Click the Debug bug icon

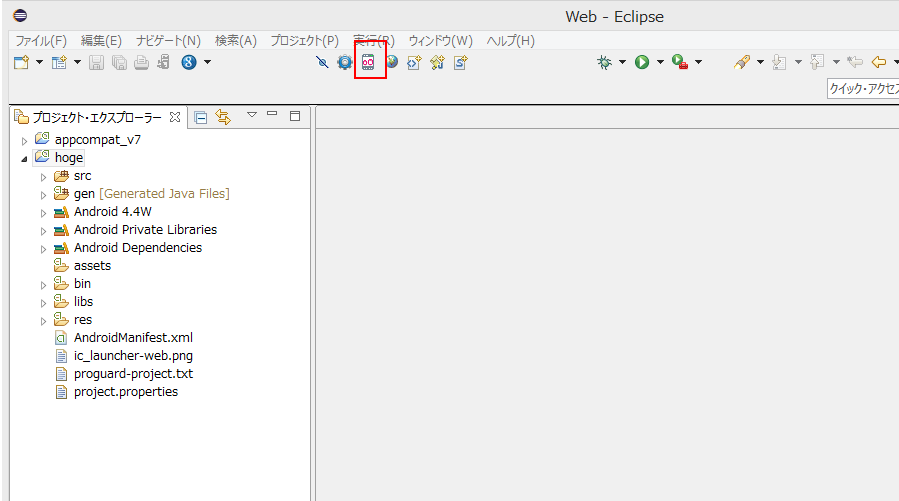604,62
